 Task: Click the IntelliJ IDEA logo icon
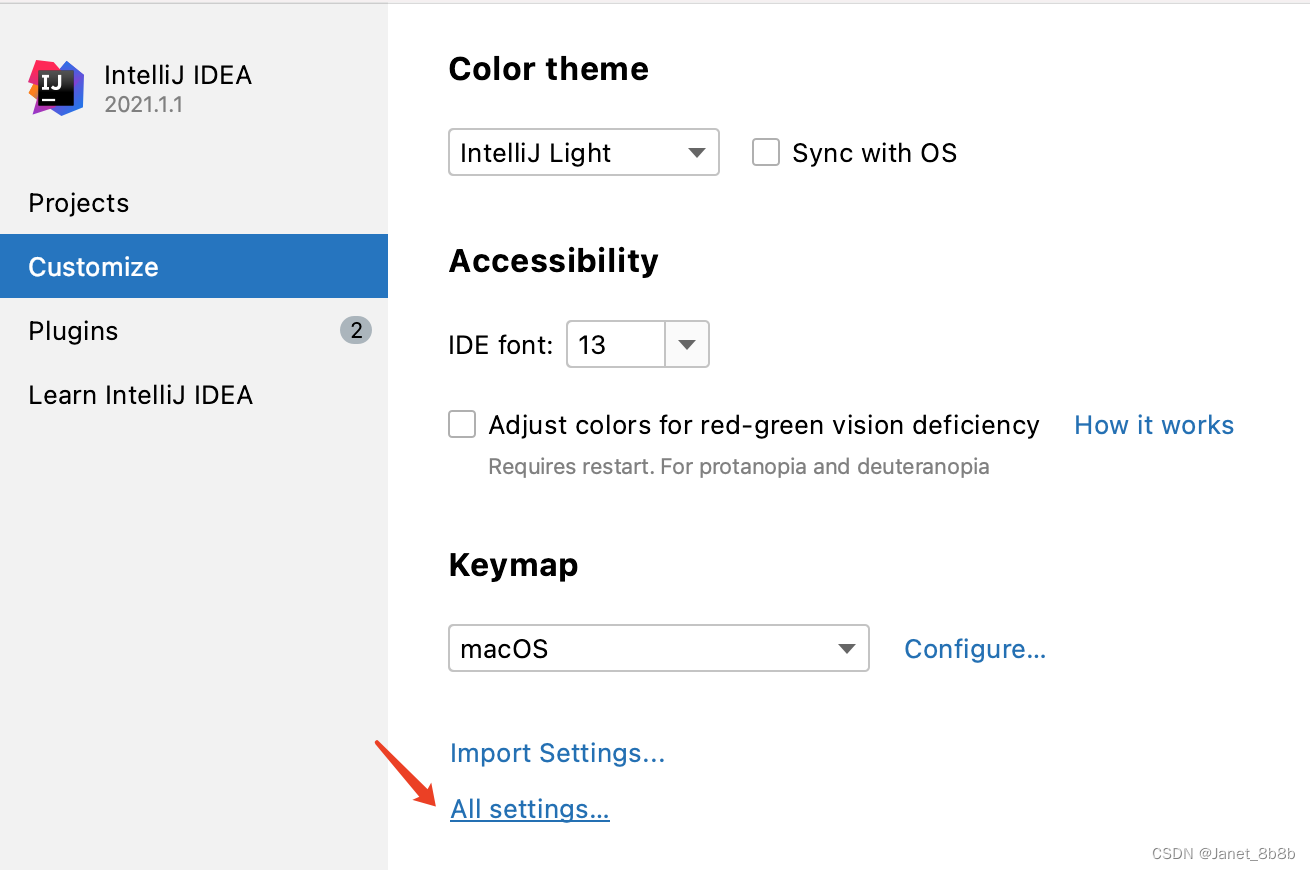[x=56, y=88]
